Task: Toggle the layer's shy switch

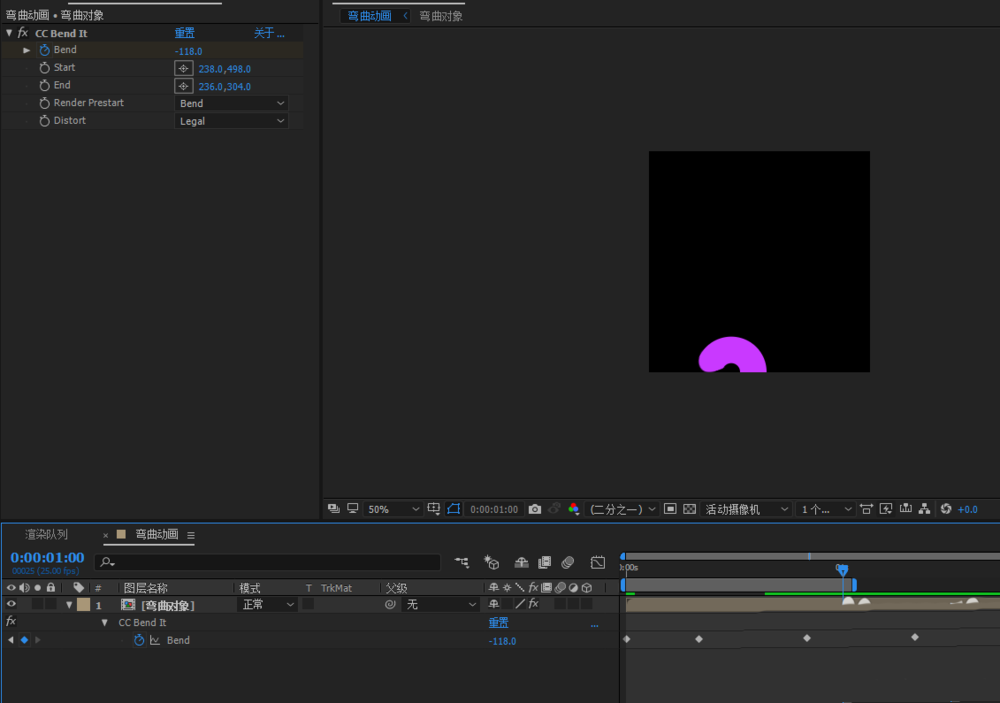Action: 493,603
